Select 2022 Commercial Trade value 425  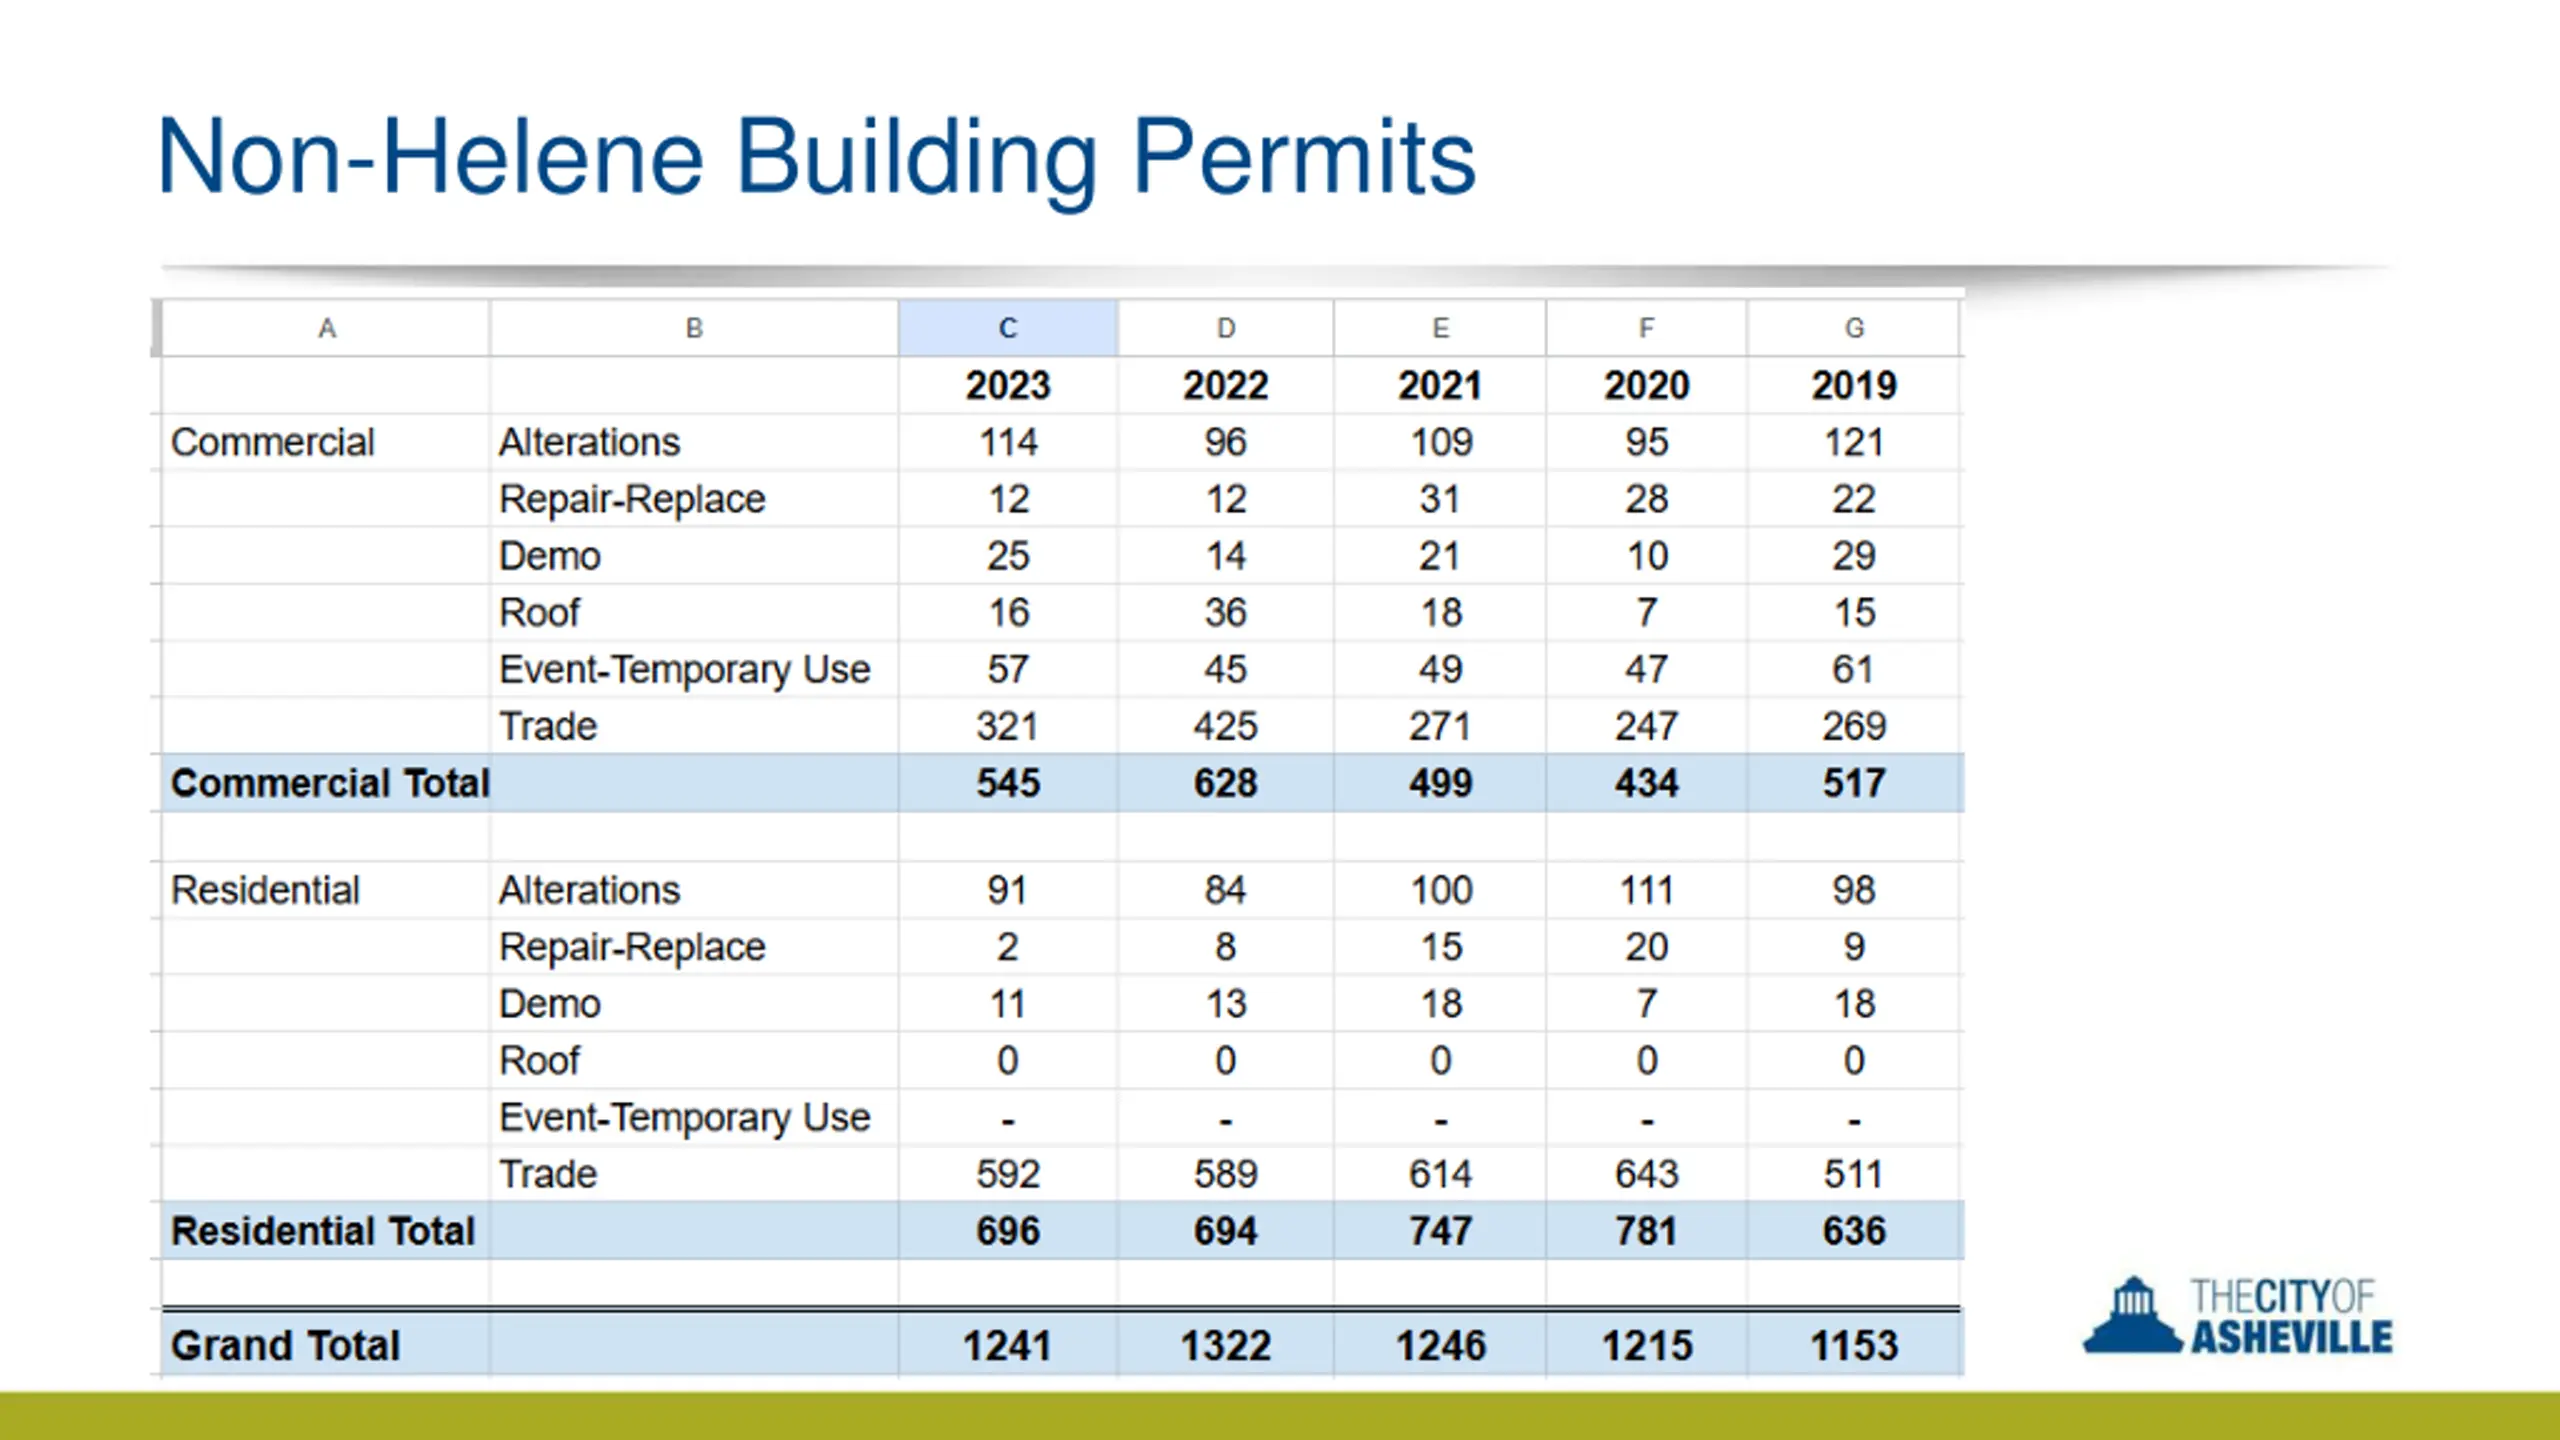(x=1225, y=726)
